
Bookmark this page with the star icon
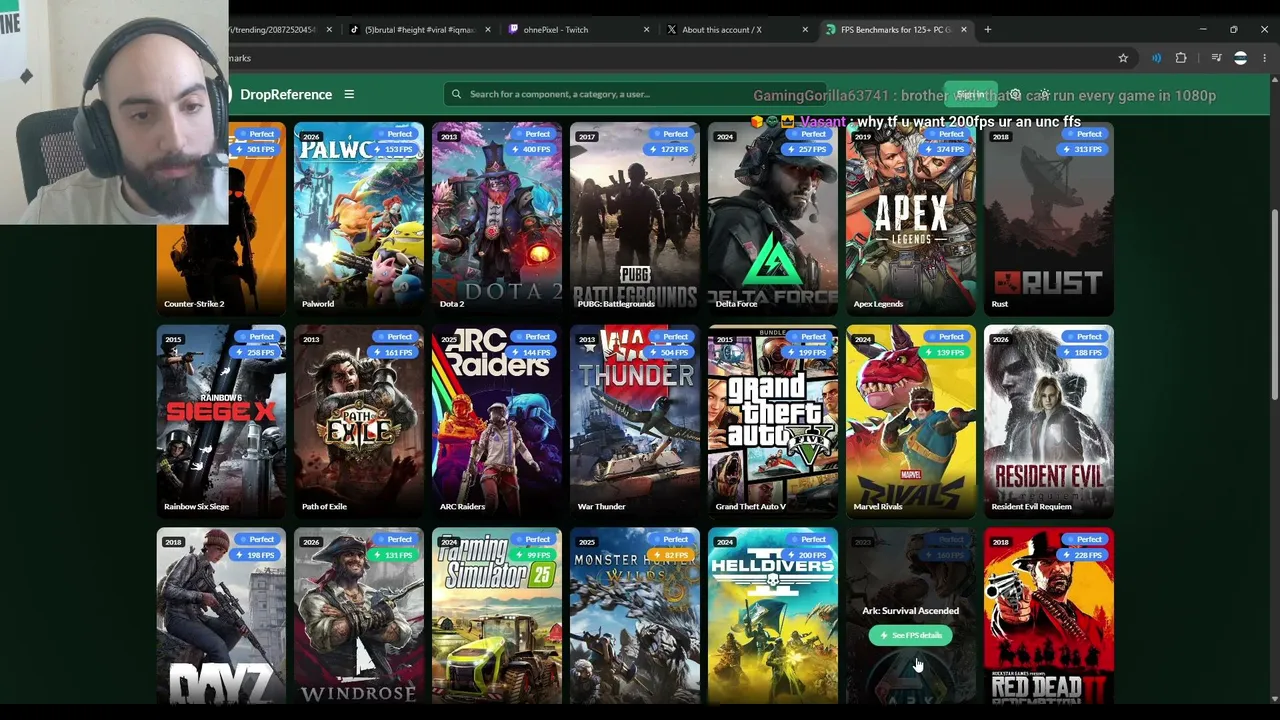coord(1123,58)
